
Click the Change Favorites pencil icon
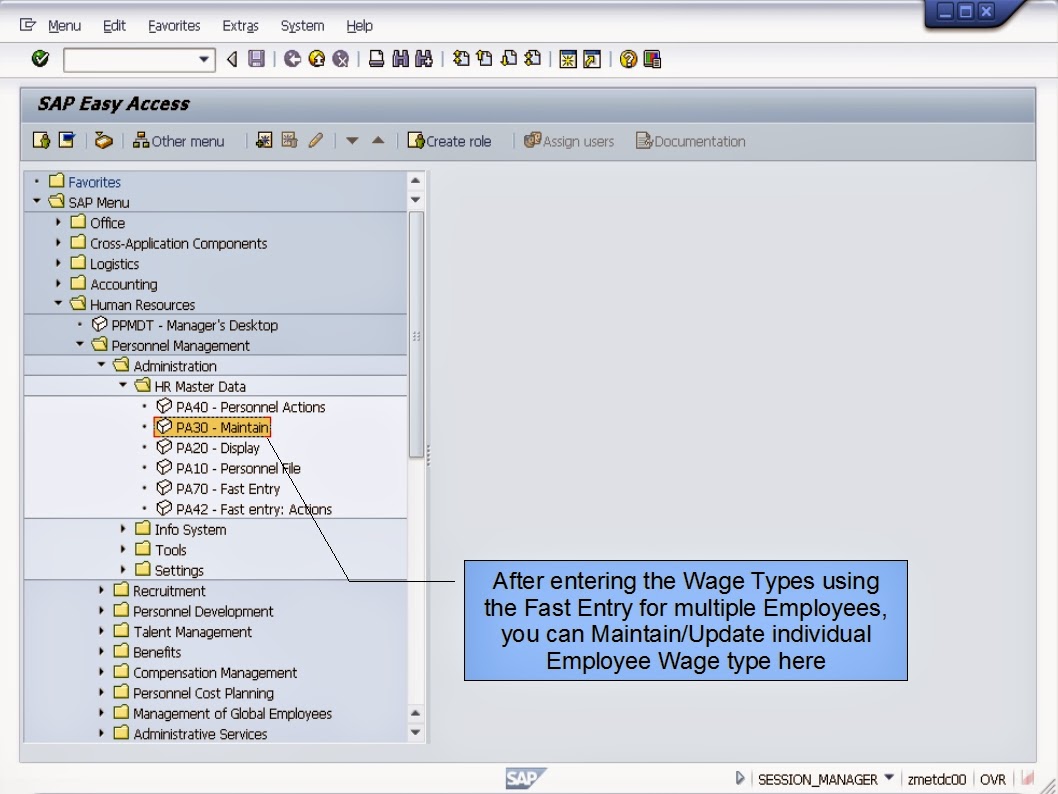click(315, 140)
